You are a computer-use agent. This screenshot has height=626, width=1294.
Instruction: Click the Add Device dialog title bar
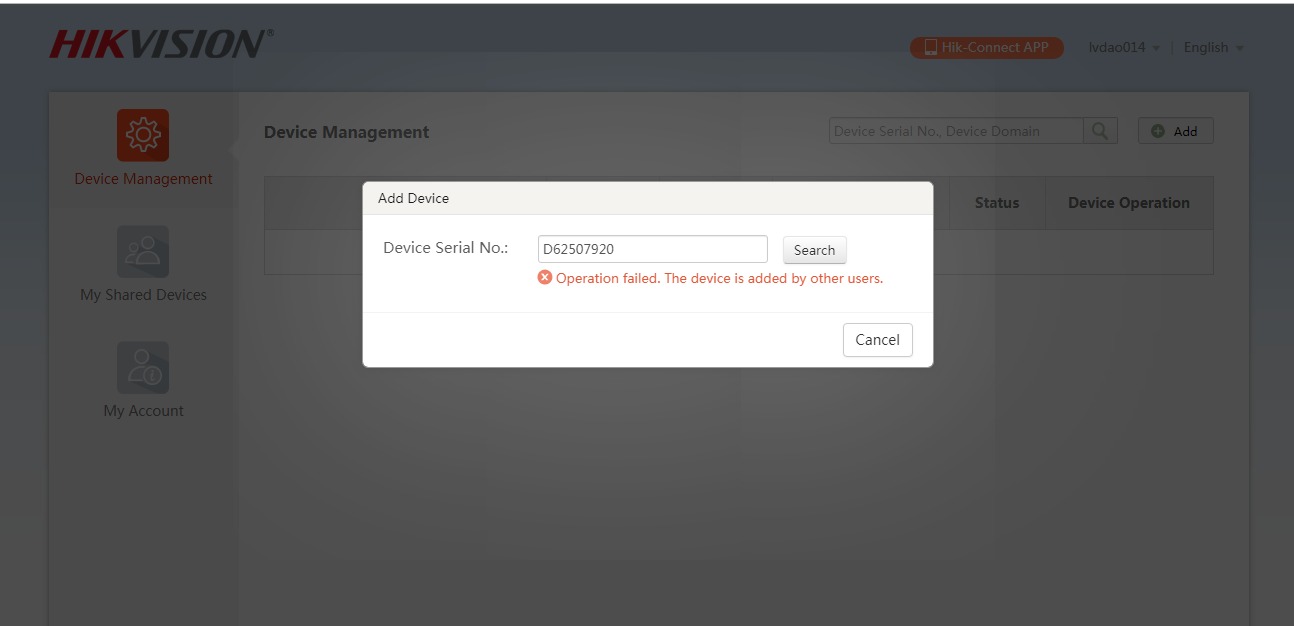pos(647,198)
